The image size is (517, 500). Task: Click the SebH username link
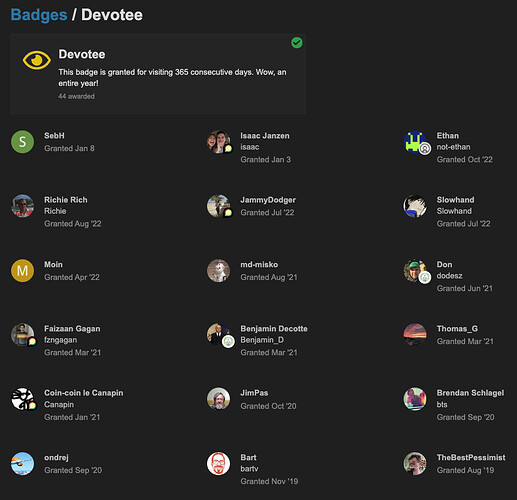click(x=54, y=136)
